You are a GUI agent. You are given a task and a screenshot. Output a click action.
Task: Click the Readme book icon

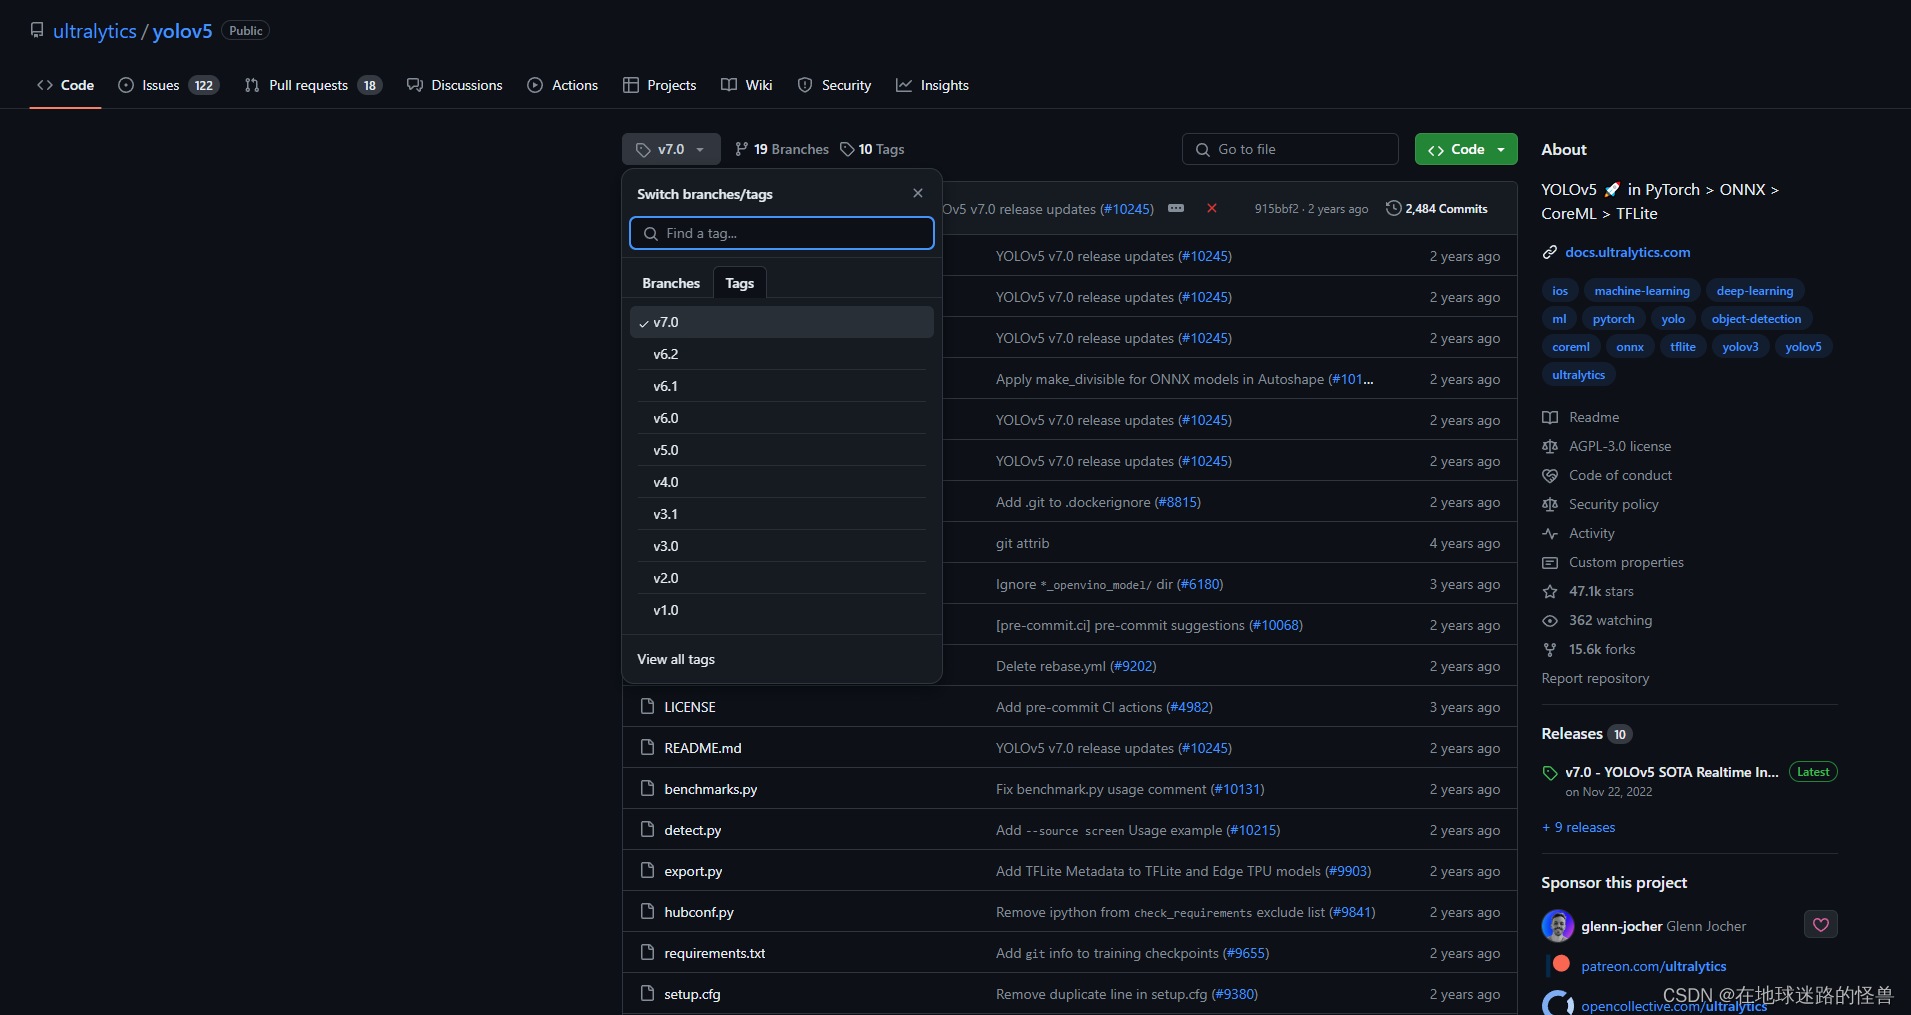pyautogui.click(x=1549, y=417)
